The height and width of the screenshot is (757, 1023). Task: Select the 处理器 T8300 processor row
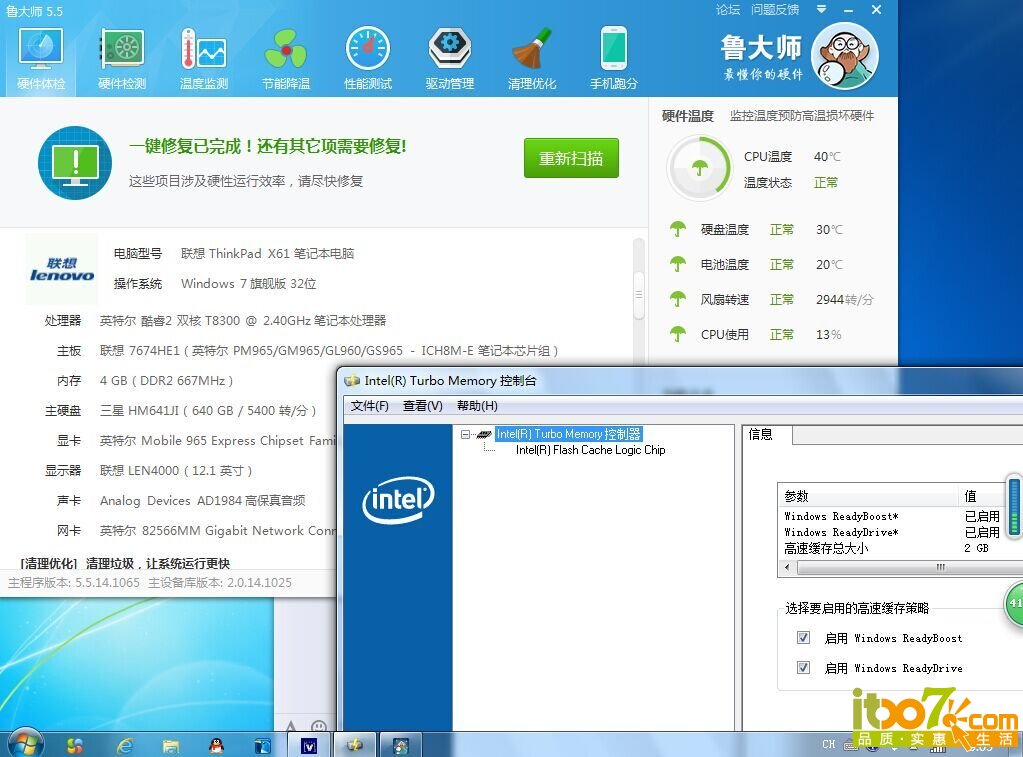[x=215, y=320]
